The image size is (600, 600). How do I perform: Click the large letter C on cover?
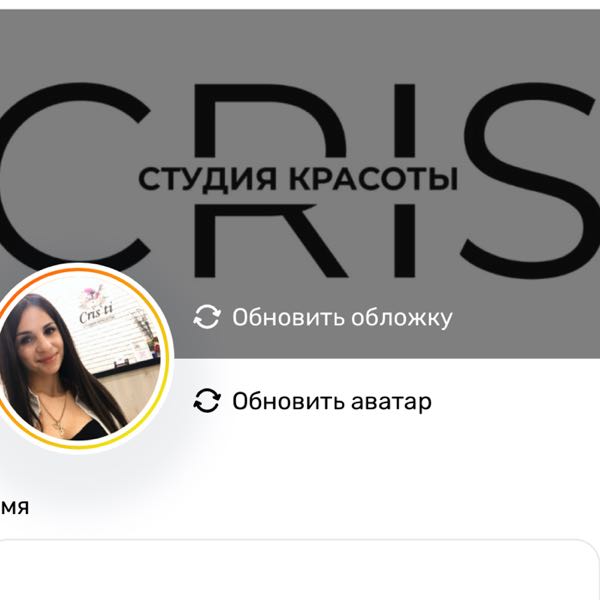(x=73, y=176)
